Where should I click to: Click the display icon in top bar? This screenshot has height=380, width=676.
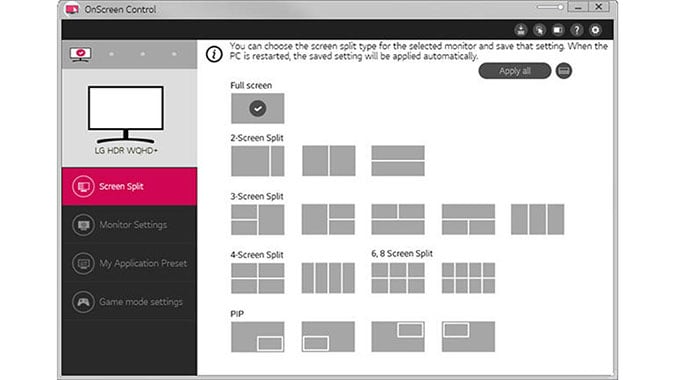click(x=558, y=30)
